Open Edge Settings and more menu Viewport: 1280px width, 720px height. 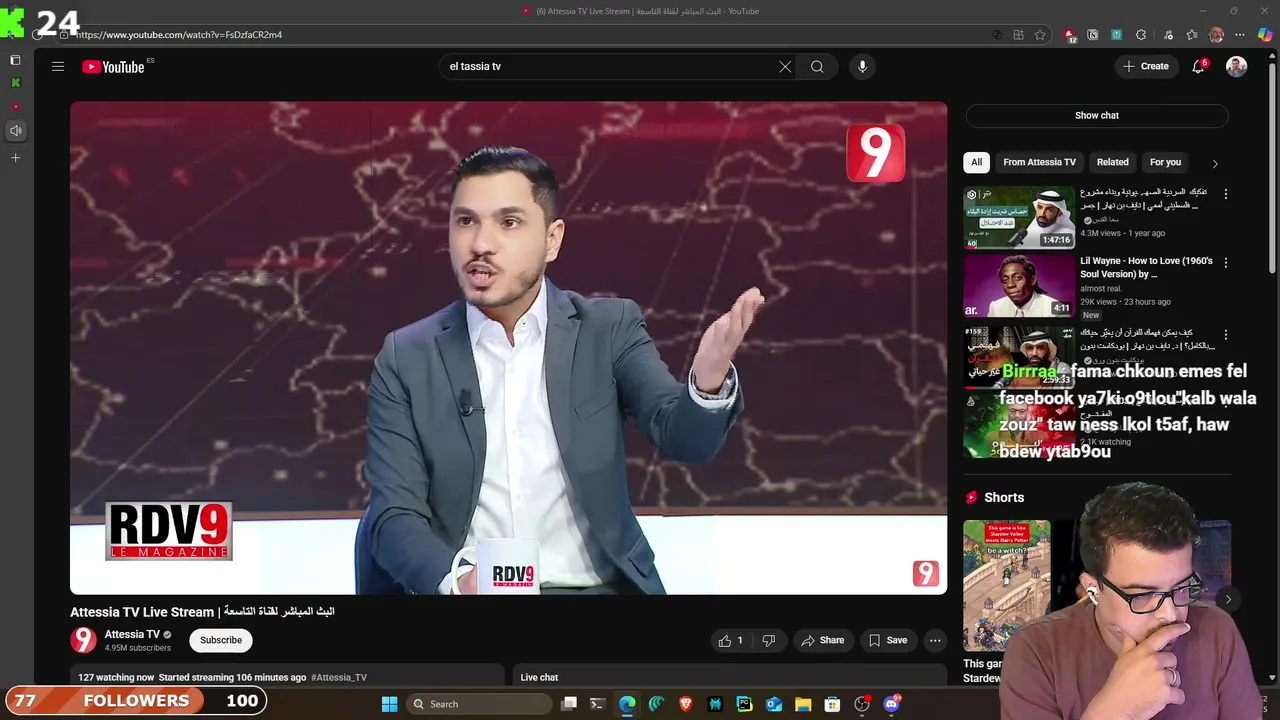(x=1240, y=35)
